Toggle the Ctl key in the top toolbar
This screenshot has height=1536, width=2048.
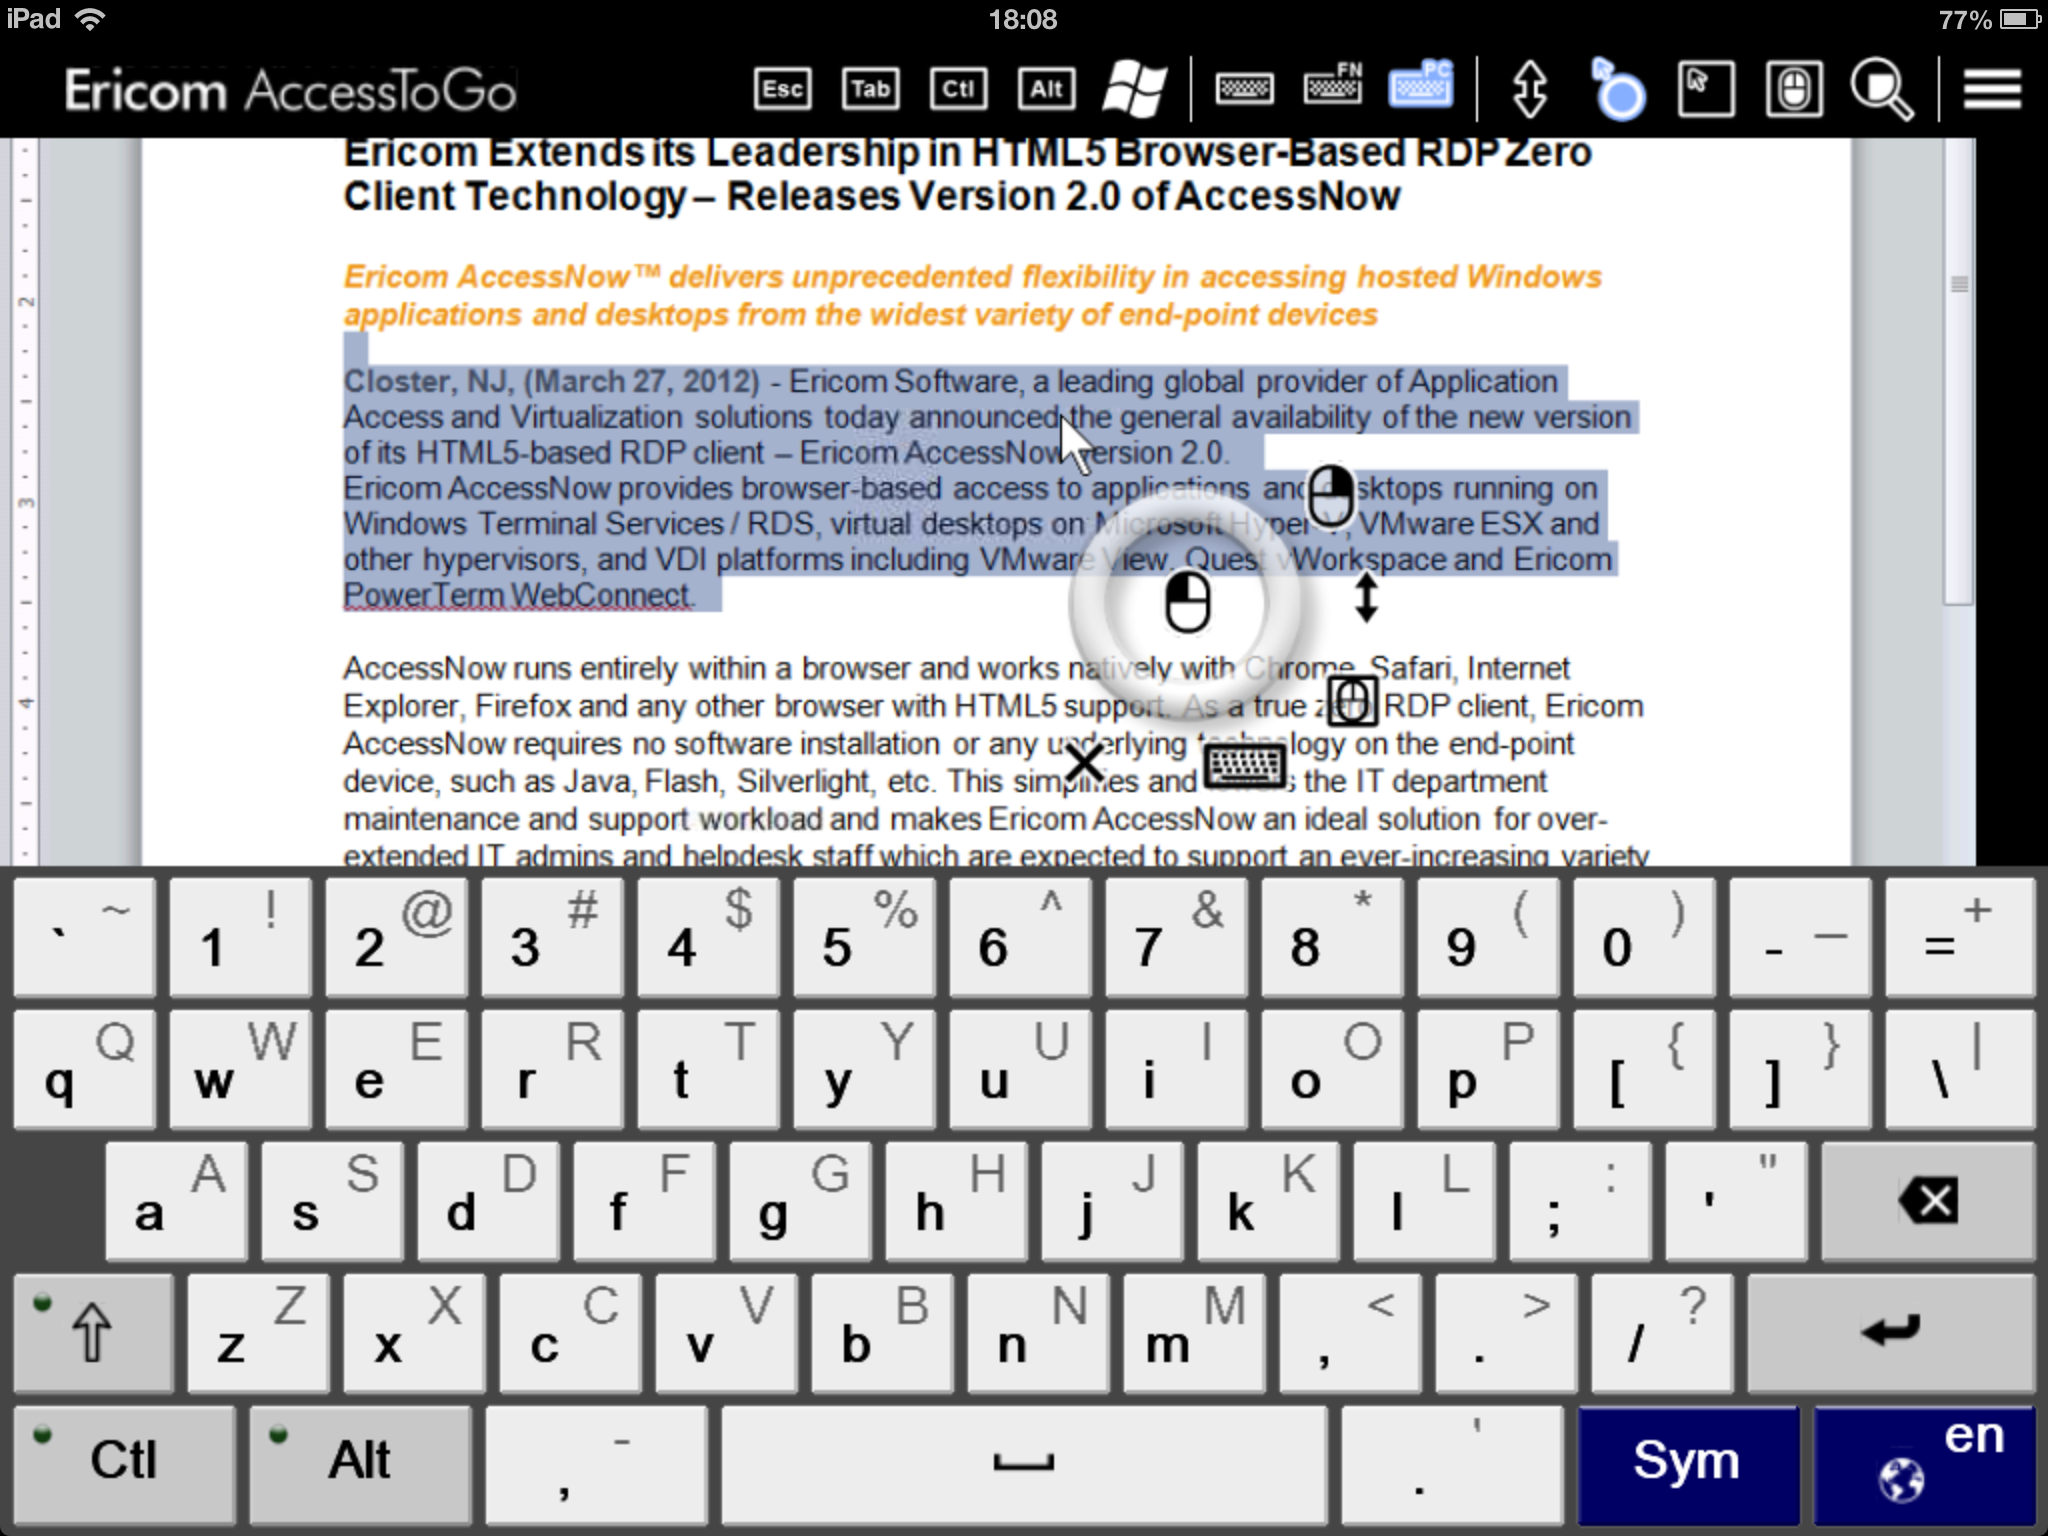958,90
